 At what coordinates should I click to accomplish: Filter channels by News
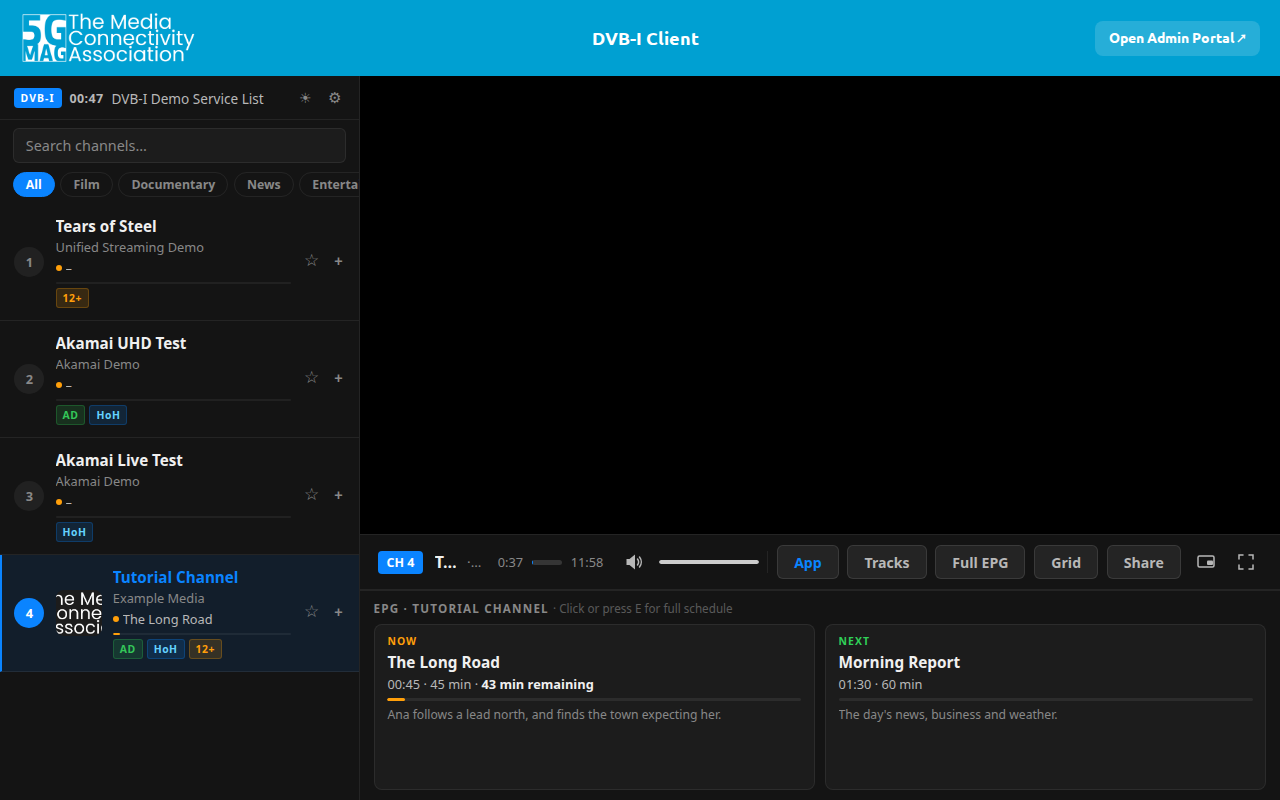(264, 184)
